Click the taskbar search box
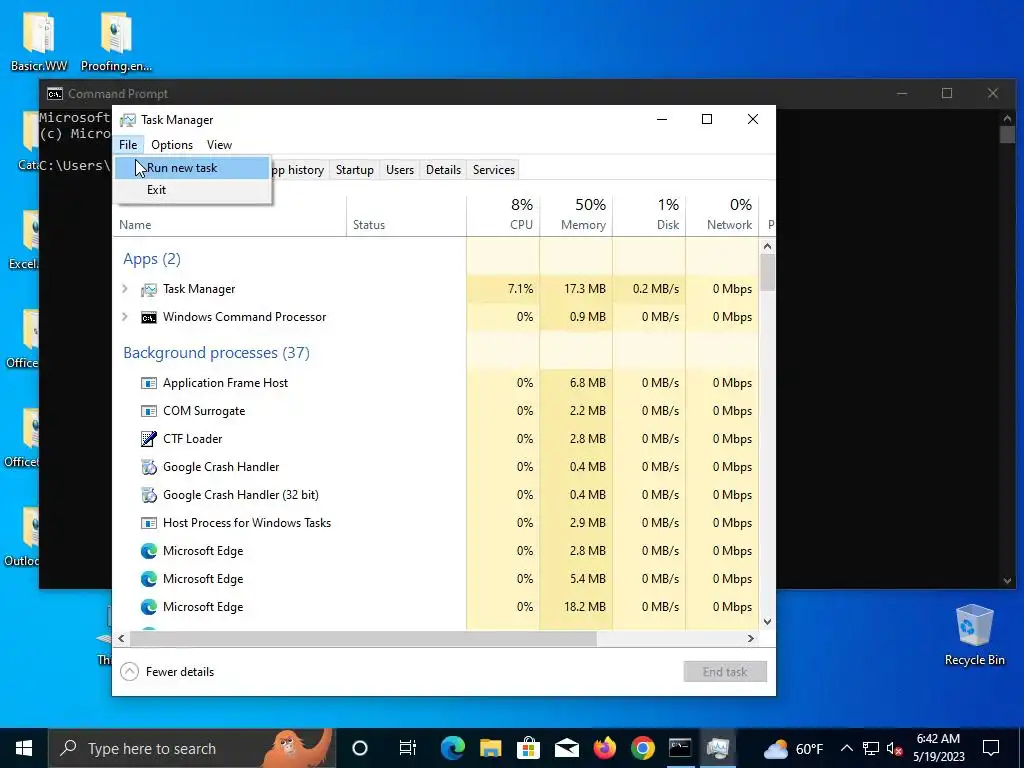 193,748
